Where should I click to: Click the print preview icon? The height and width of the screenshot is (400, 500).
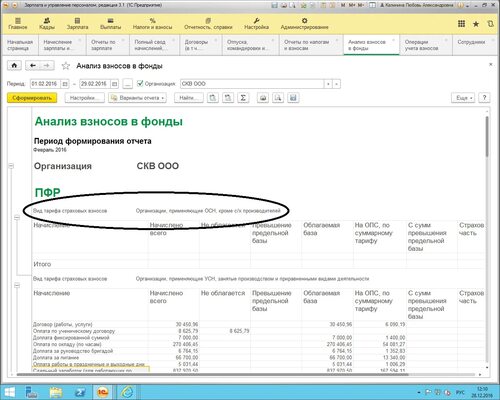[x=278, y=98]
